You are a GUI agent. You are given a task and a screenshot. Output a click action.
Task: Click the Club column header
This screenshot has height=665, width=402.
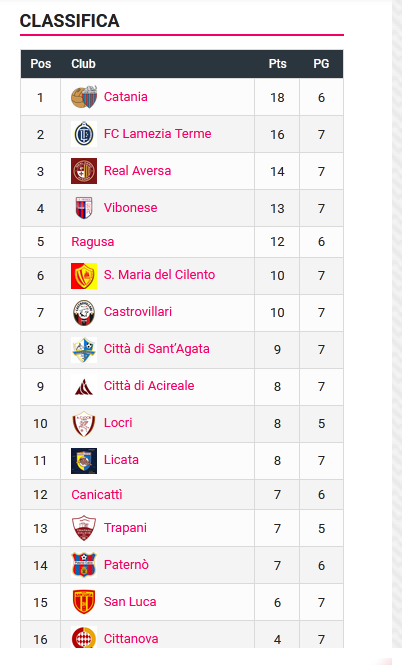tap(83, 64)
